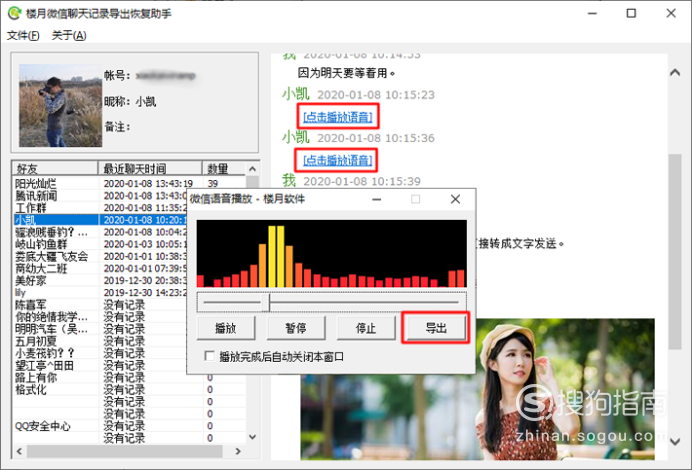Select friend 陈喜军 in list

[30, 305]
